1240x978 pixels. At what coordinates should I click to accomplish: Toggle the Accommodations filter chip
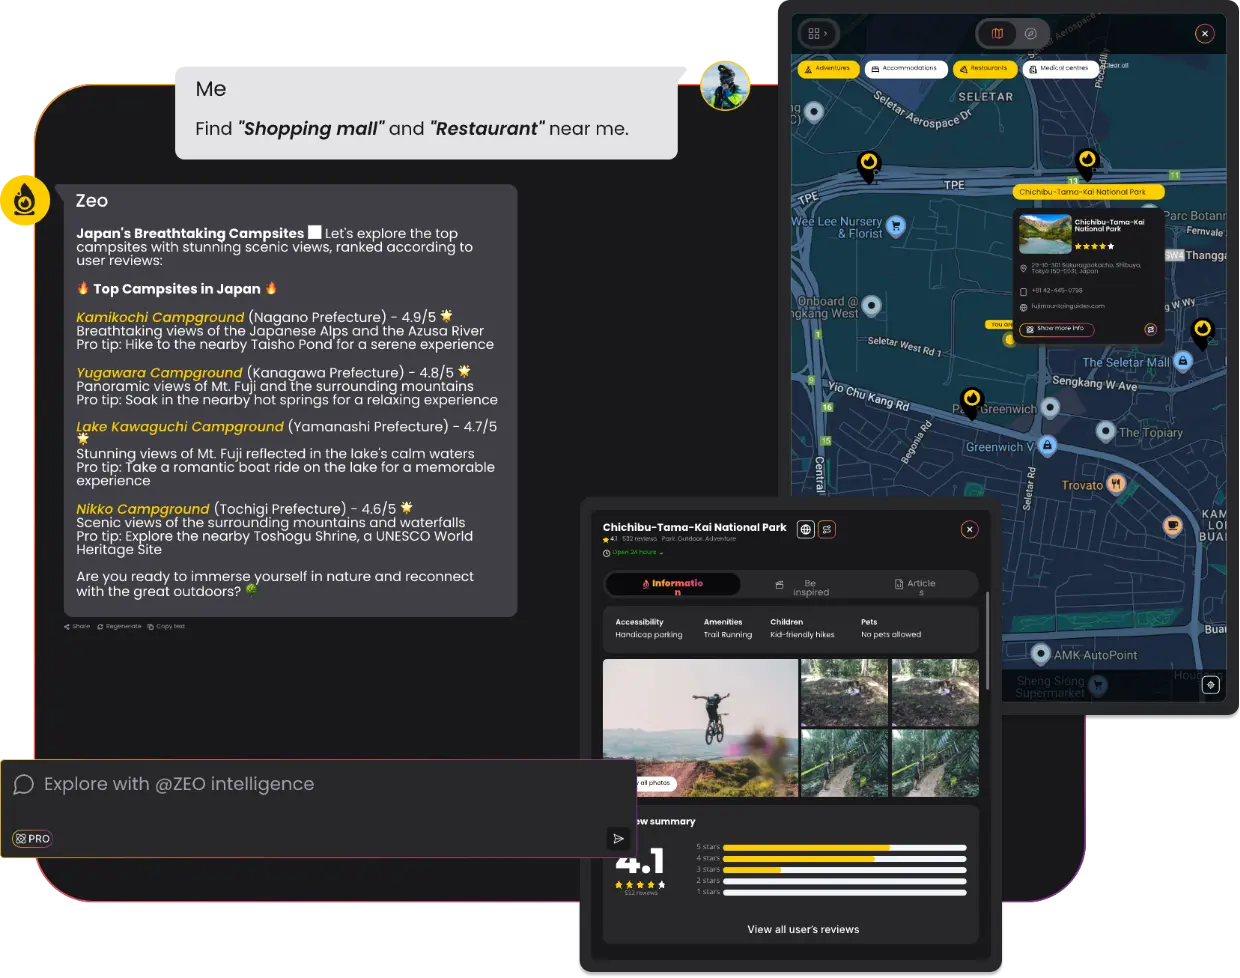(905, 69)
